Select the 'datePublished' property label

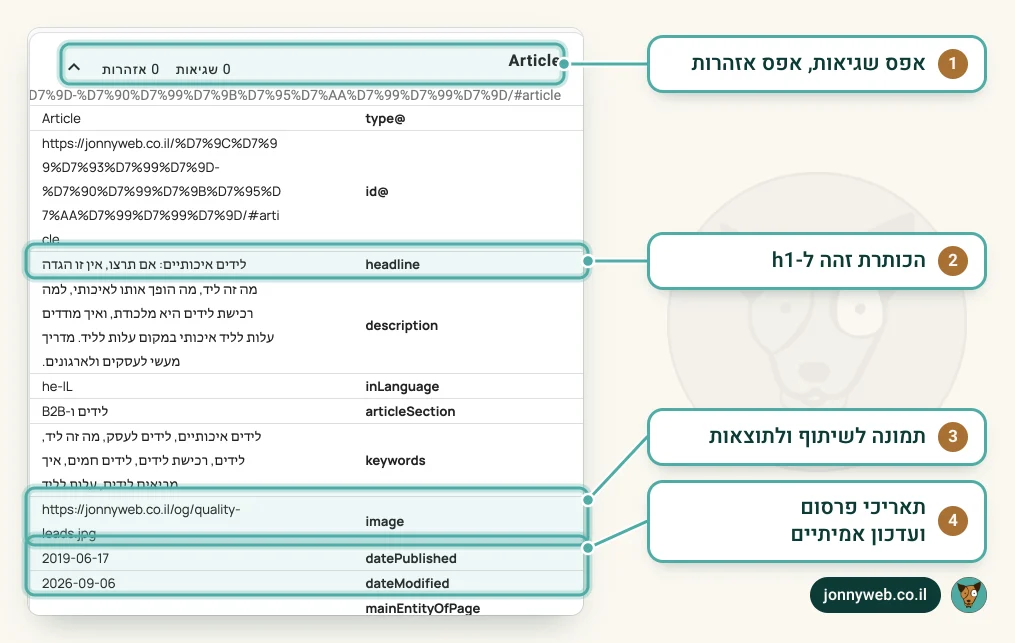pos(410,558)
